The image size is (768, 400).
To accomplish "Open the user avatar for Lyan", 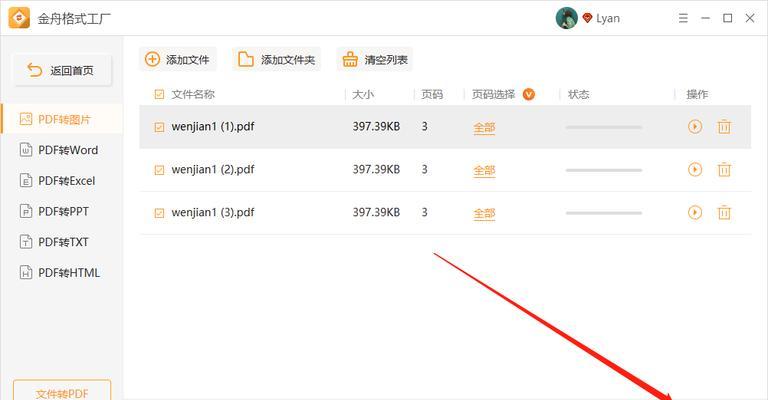I will [566, 18].
